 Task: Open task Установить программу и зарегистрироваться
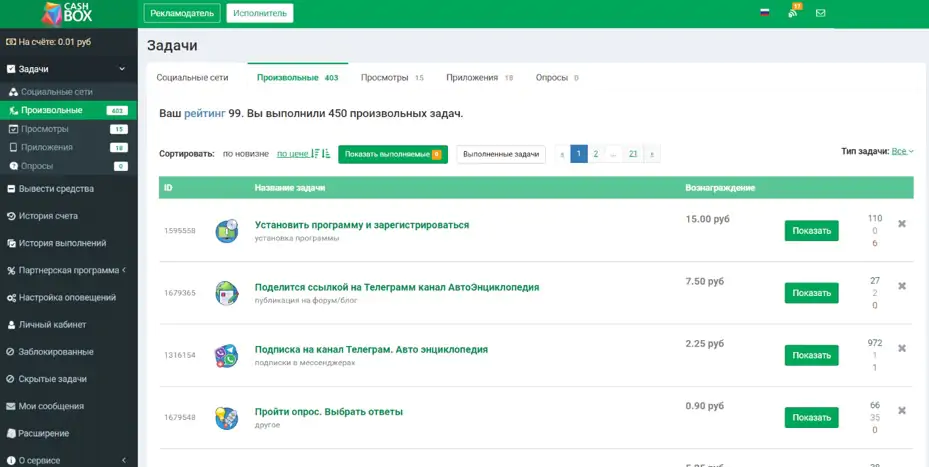click(x=361, y=225)
